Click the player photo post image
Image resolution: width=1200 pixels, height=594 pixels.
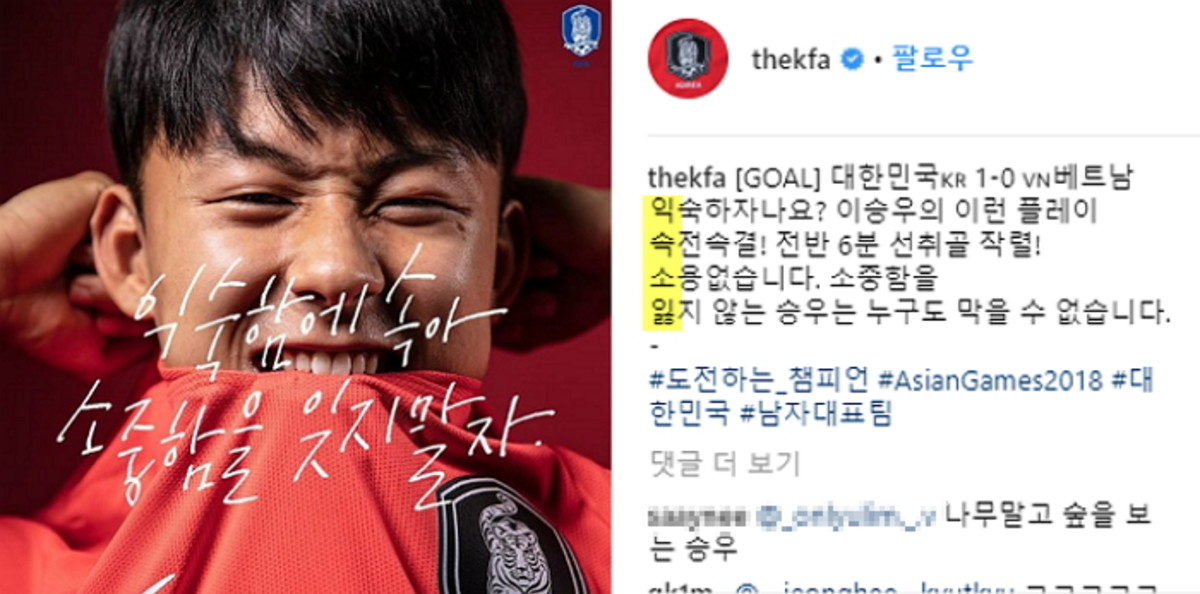[305, 297]
